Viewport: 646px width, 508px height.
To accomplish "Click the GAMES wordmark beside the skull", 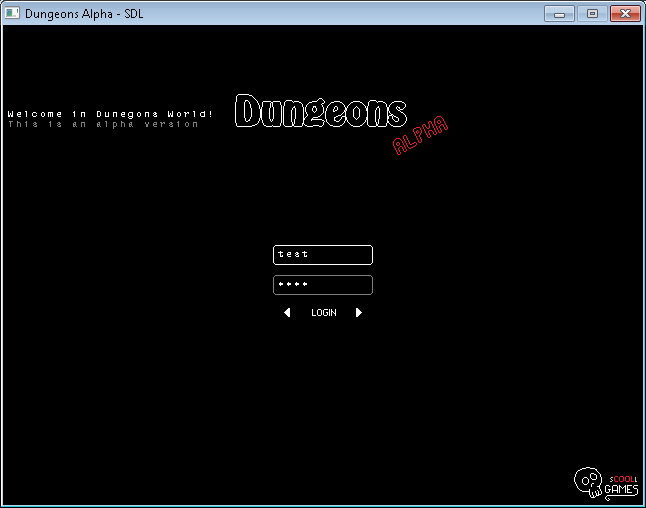I will coord(622,490).
